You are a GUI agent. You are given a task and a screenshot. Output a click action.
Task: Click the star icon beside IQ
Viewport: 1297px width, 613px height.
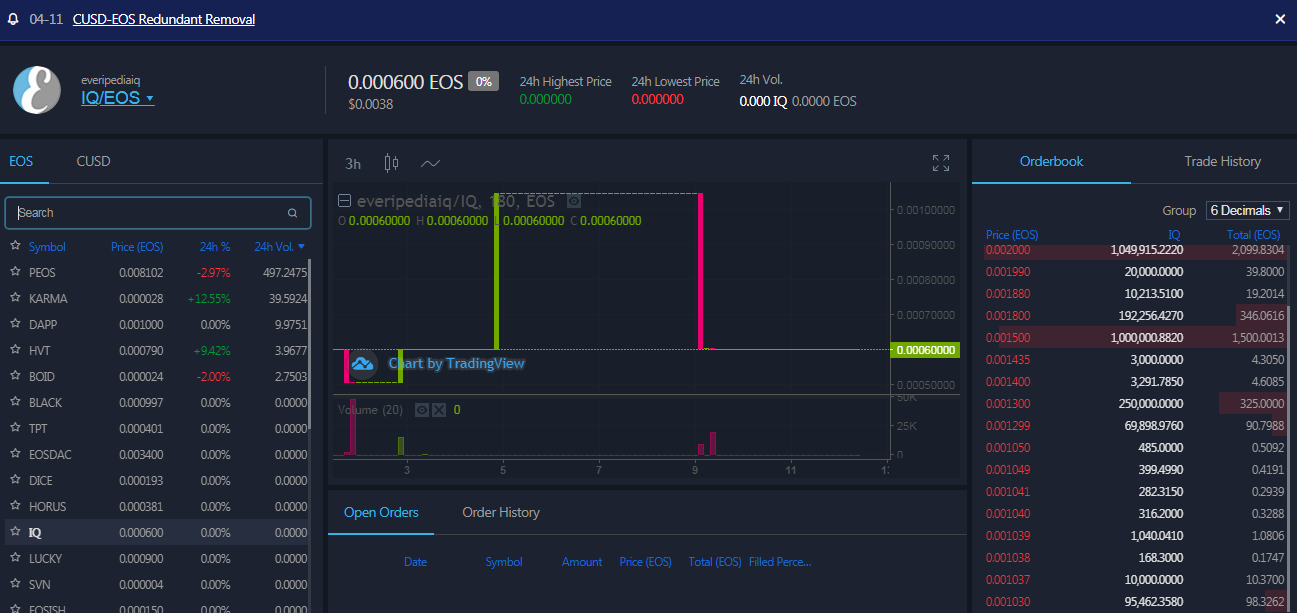pyautogui.click(x=15, y=532)
